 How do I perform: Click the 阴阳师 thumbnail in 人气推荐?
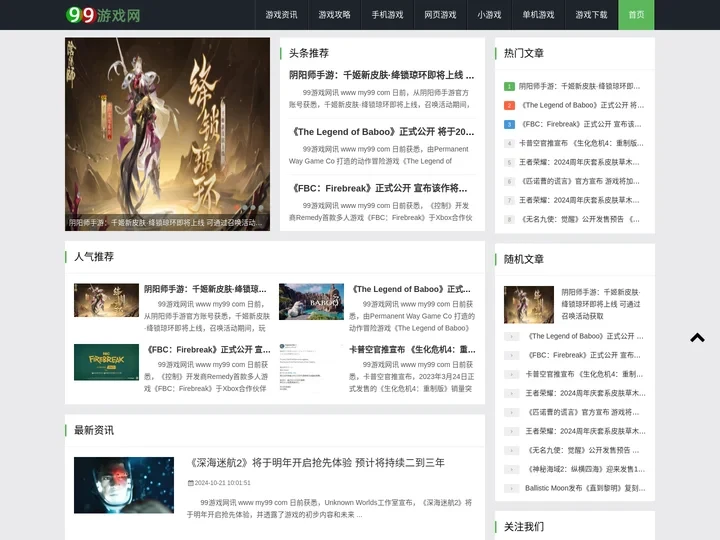(106, 300)
